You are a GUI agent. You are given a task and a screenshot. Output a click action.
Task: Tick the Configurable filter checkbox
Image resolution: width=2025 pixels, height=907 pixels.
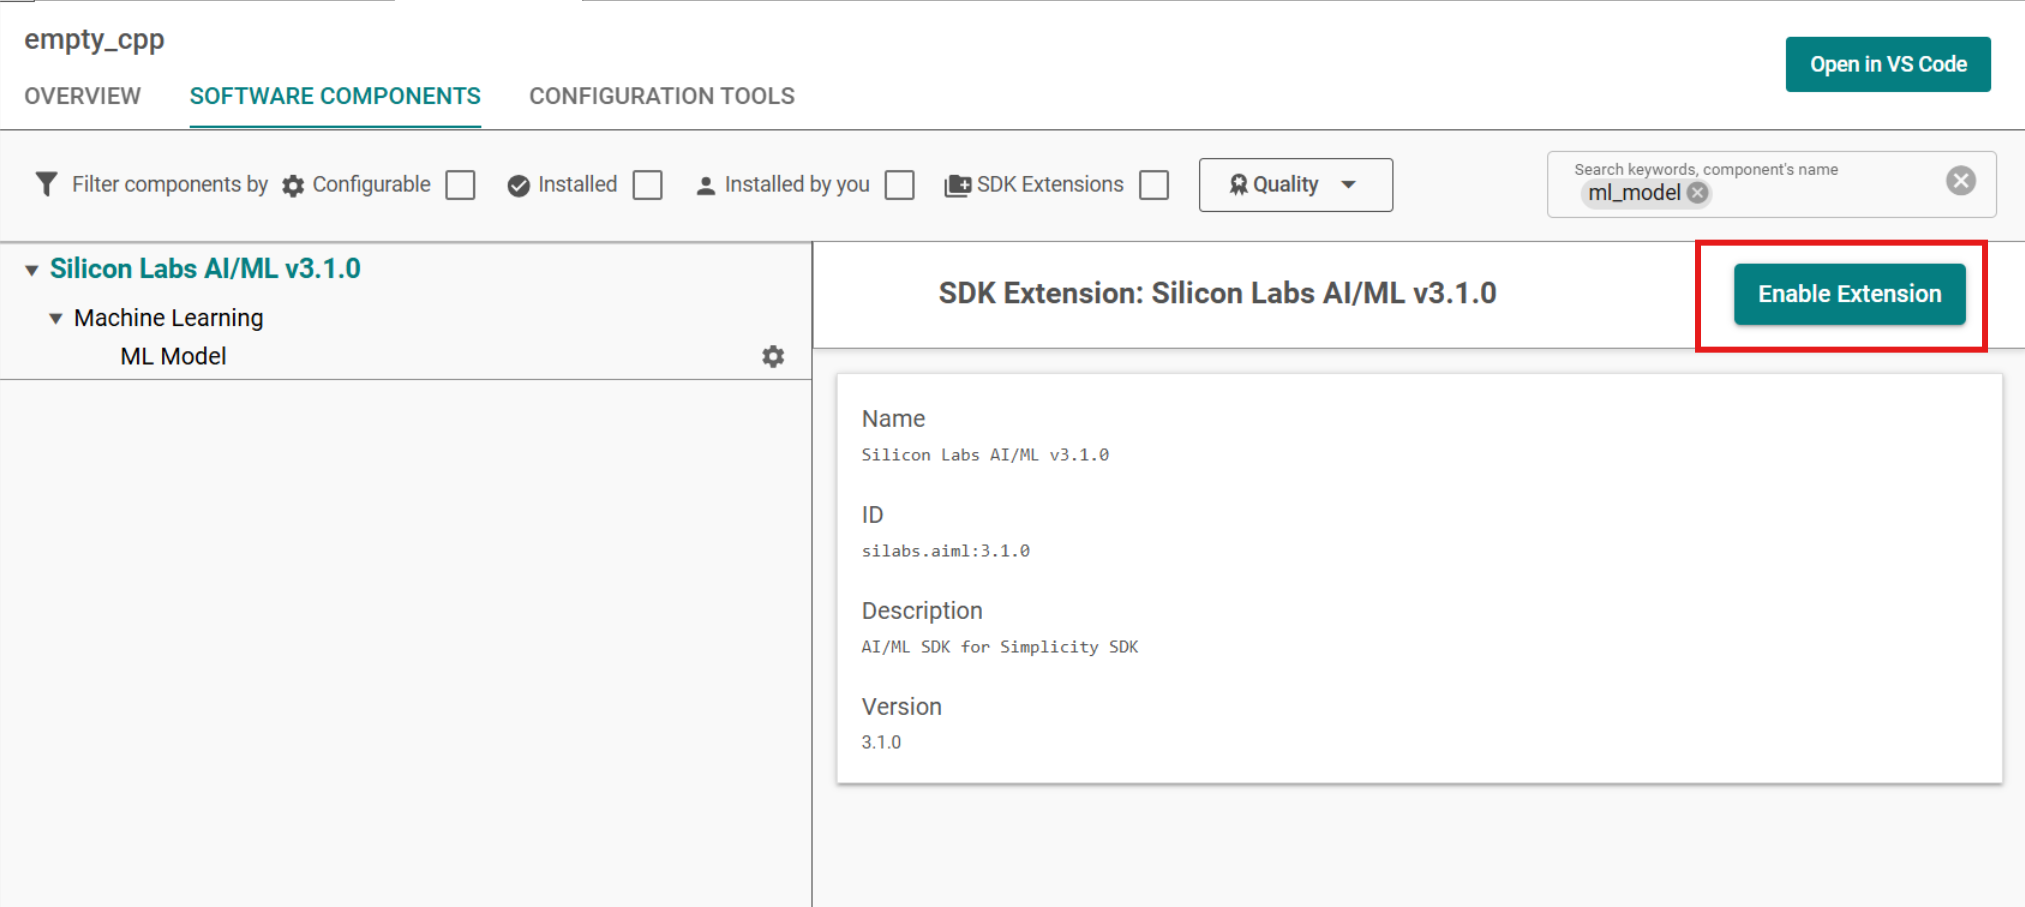pos(460,185)
